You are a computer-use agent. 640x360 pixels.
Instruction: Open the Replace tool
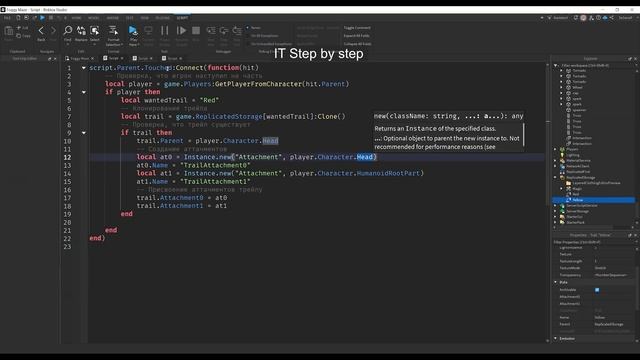point(81,31)
